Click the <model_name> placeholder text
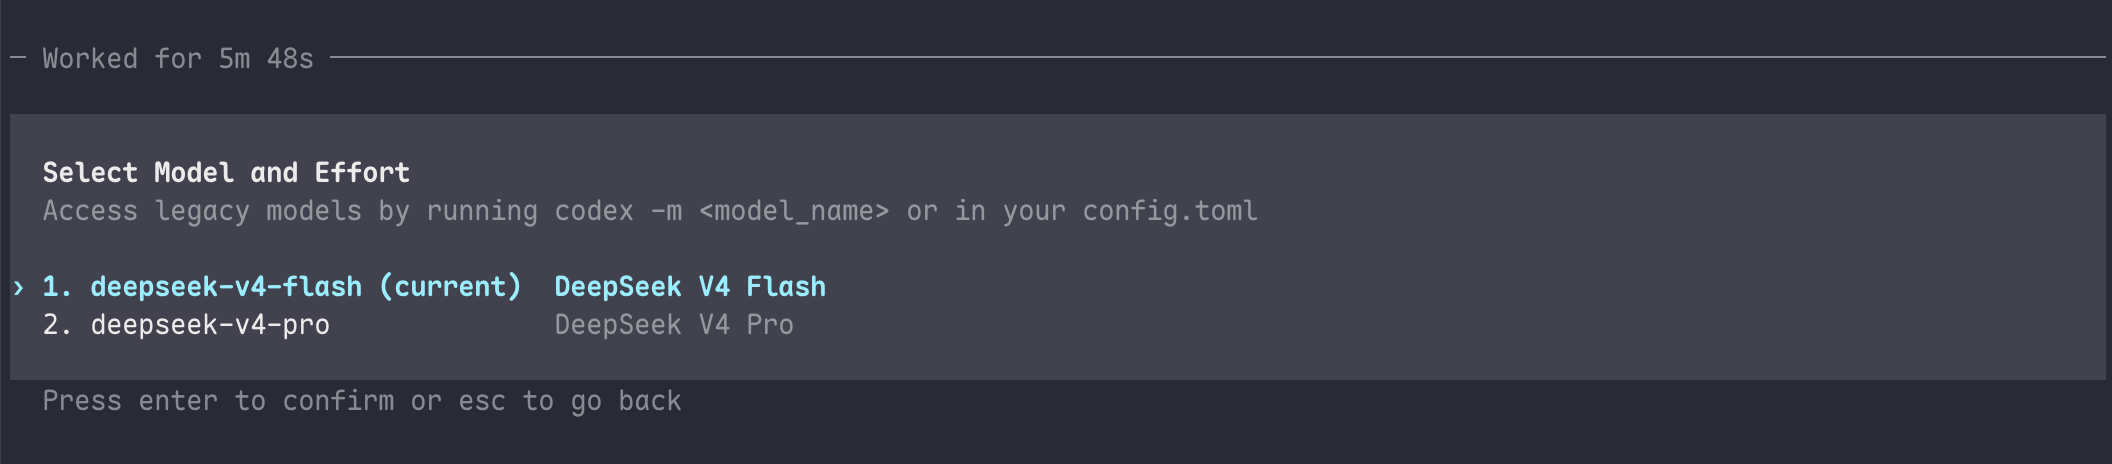This screenshot has height=464, width=2112. click(x=794, y=211)
